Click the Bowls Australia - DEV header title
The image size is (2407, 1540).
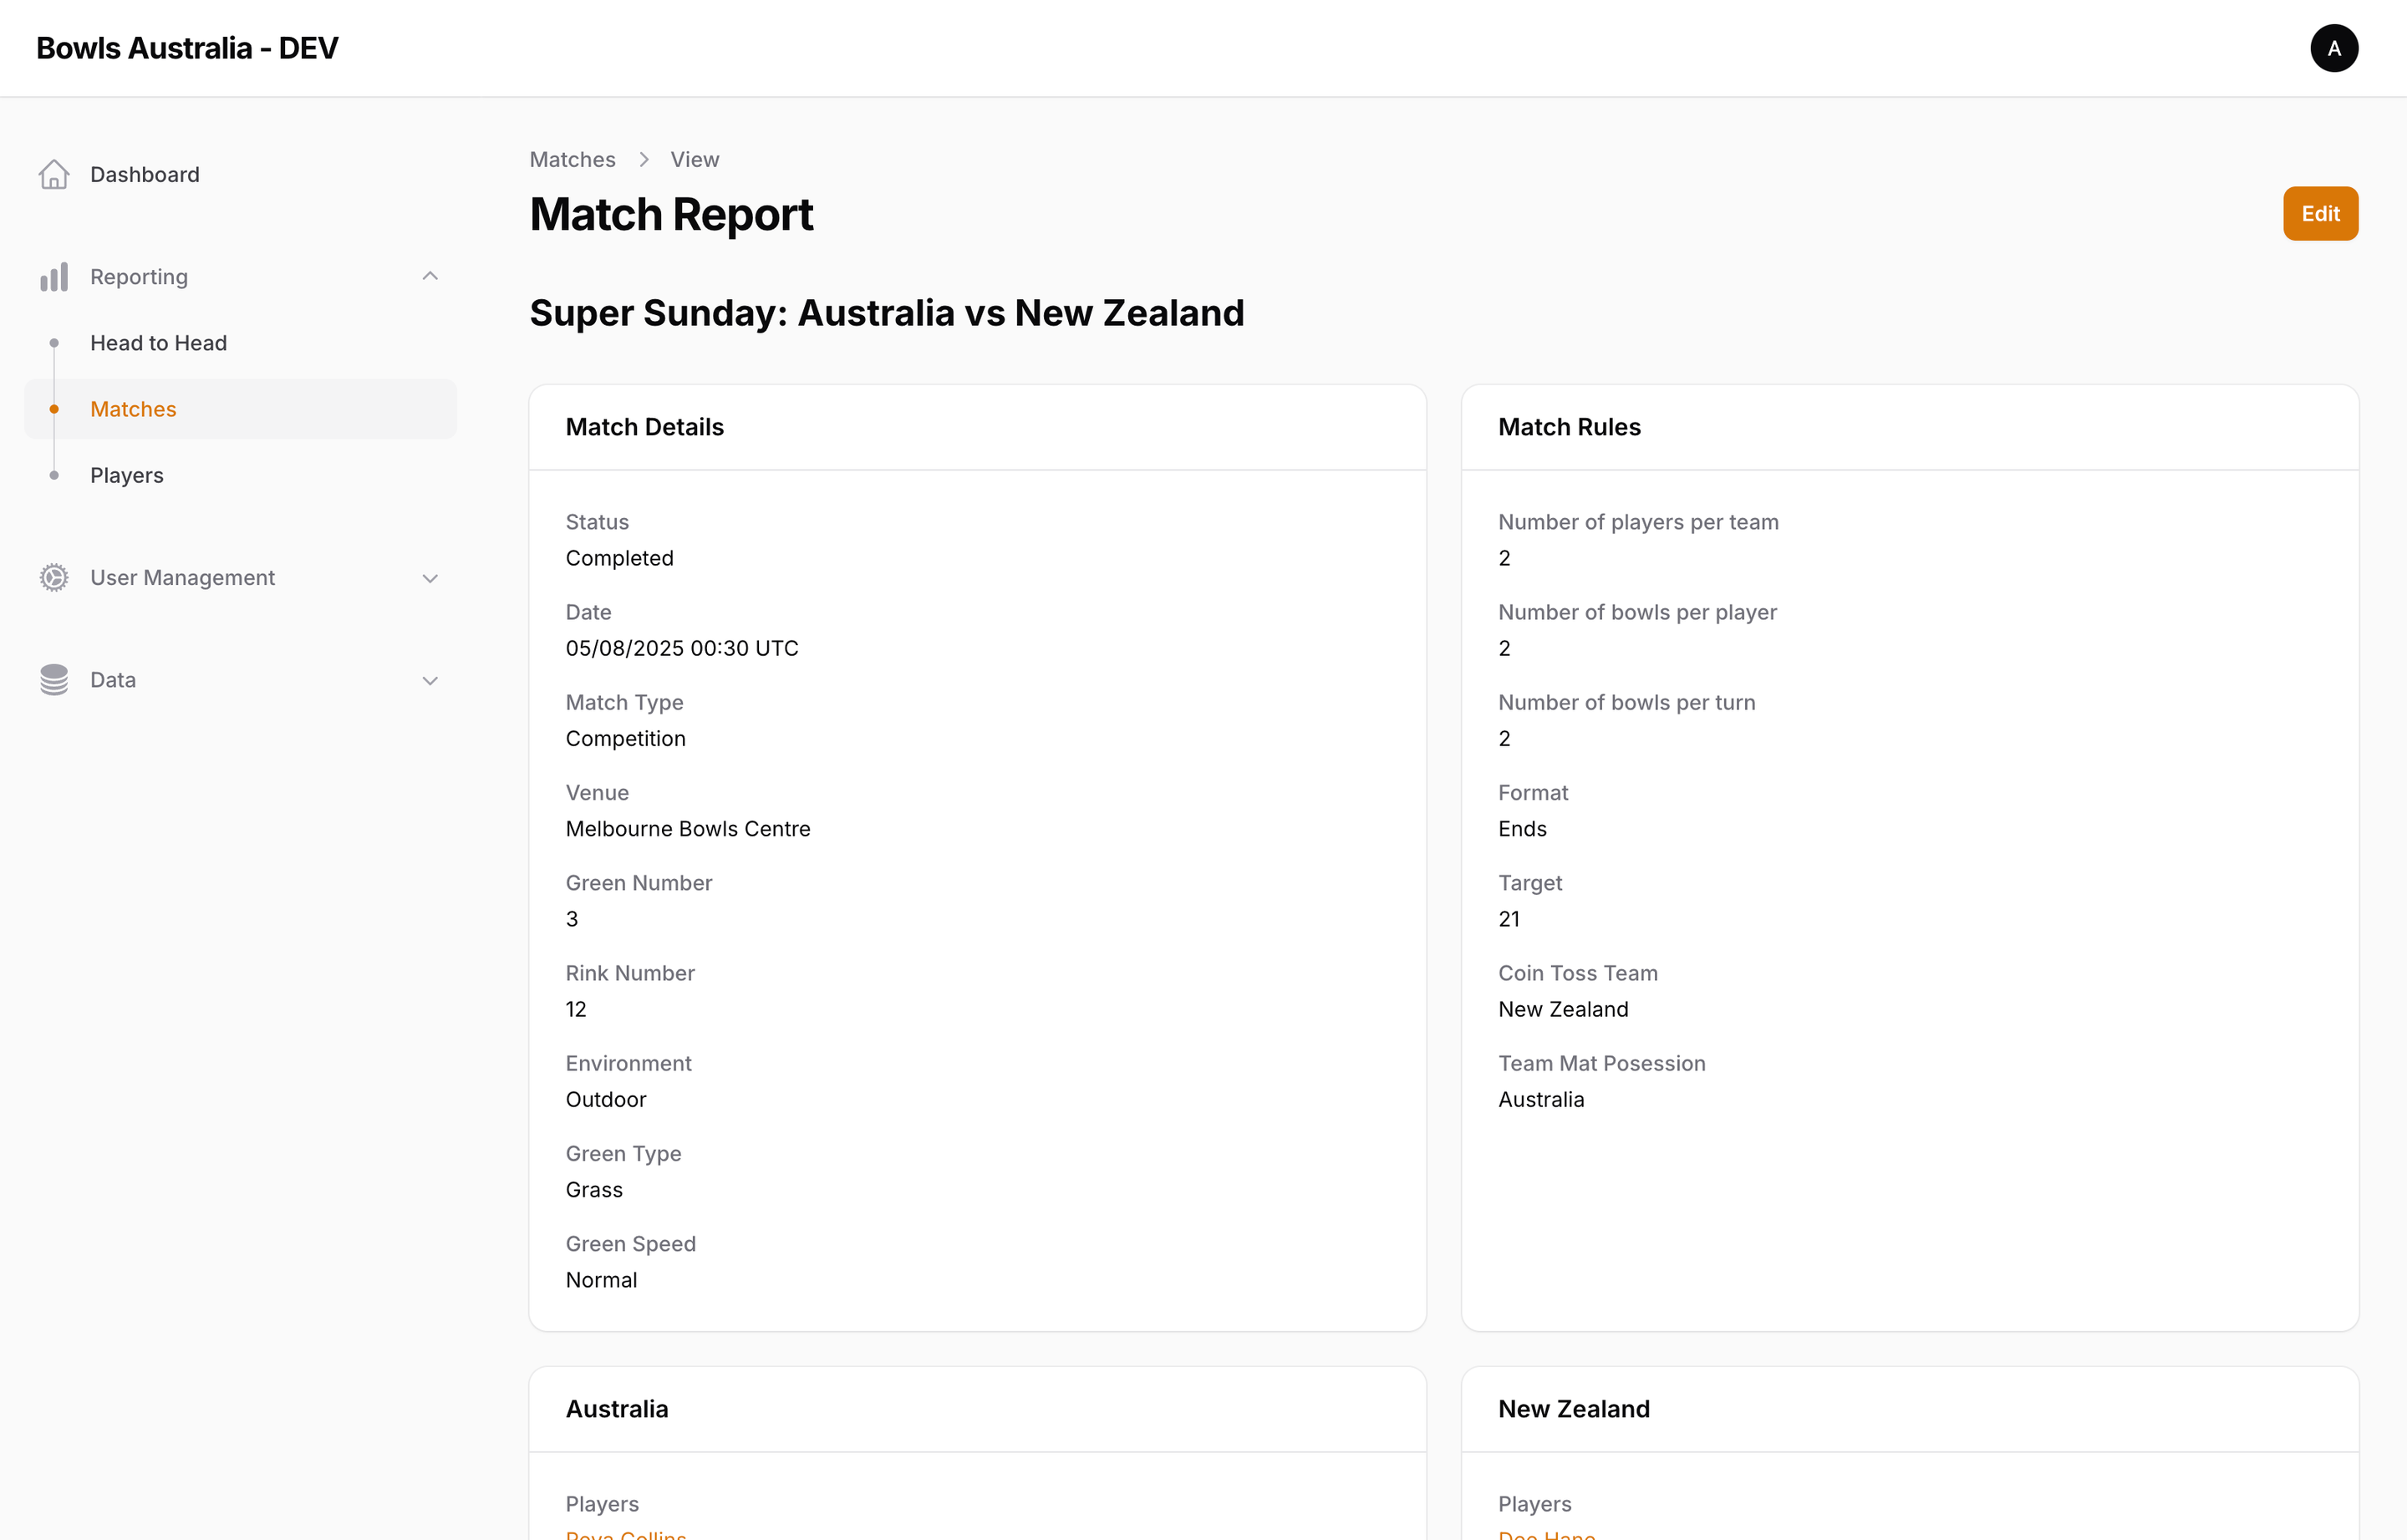coord(188,47)
